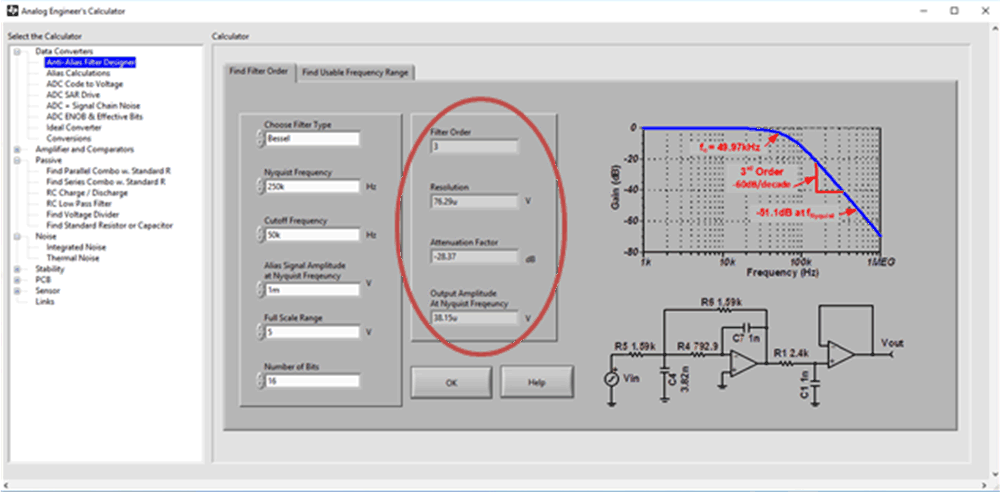Viewport: 1001px width, 492px height.
Task: Switch to the Find Filter Order tab
Action: [259, 72]
